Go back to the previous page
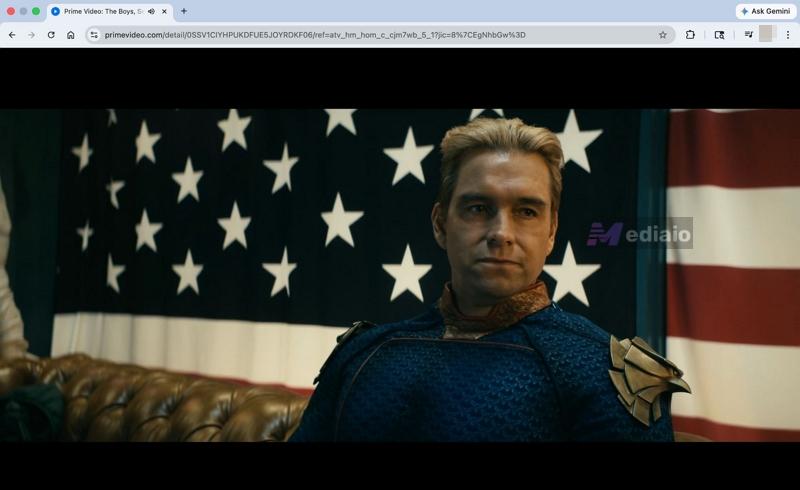Screen dimensions: 800x490 tap(12, 35)
